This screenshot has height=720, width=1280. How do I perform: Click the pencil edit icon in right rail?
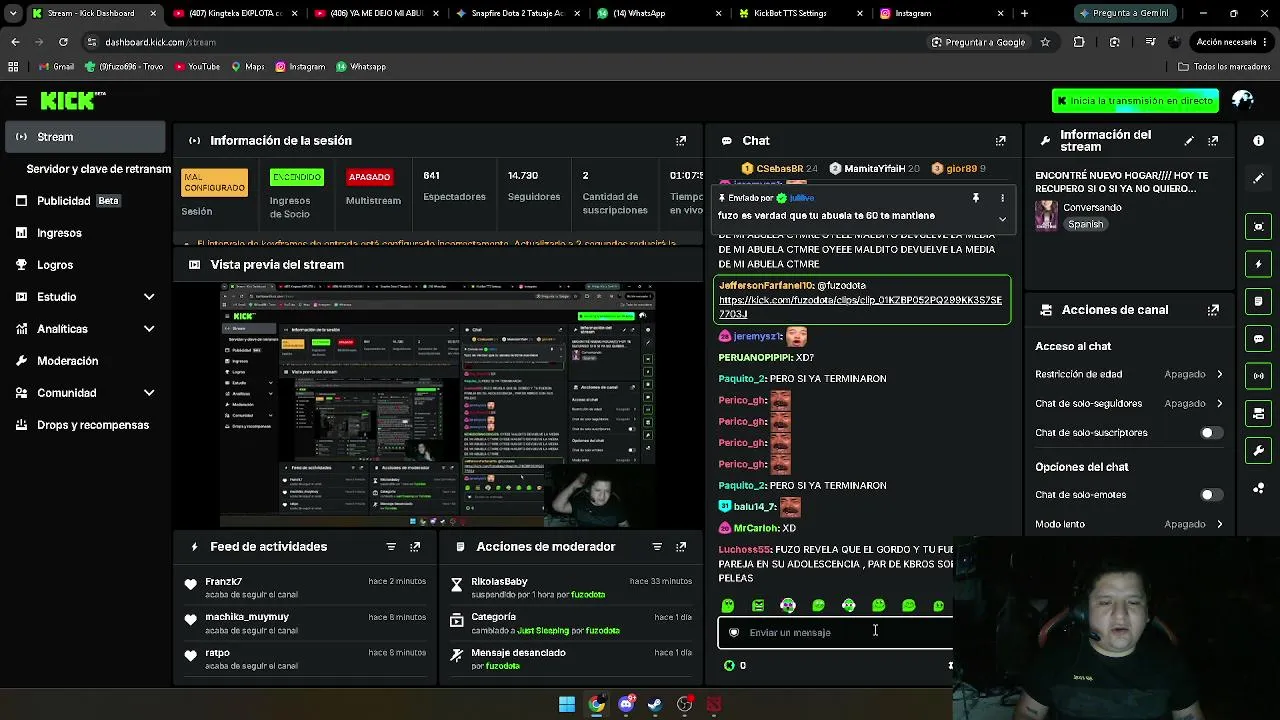[1258, 178]
